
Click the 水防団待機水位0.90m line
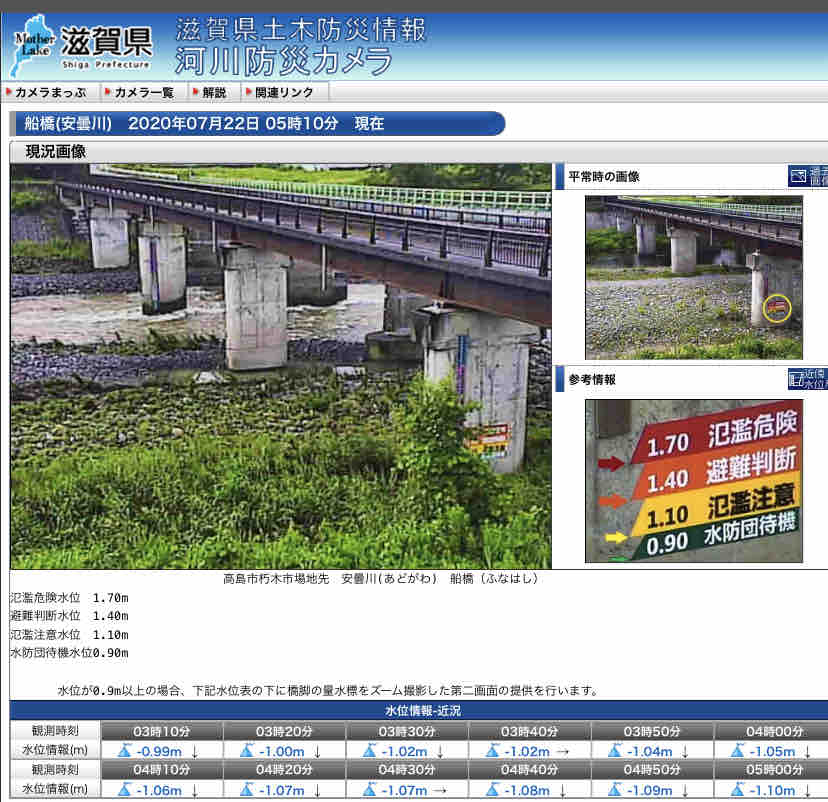[69, 653]
